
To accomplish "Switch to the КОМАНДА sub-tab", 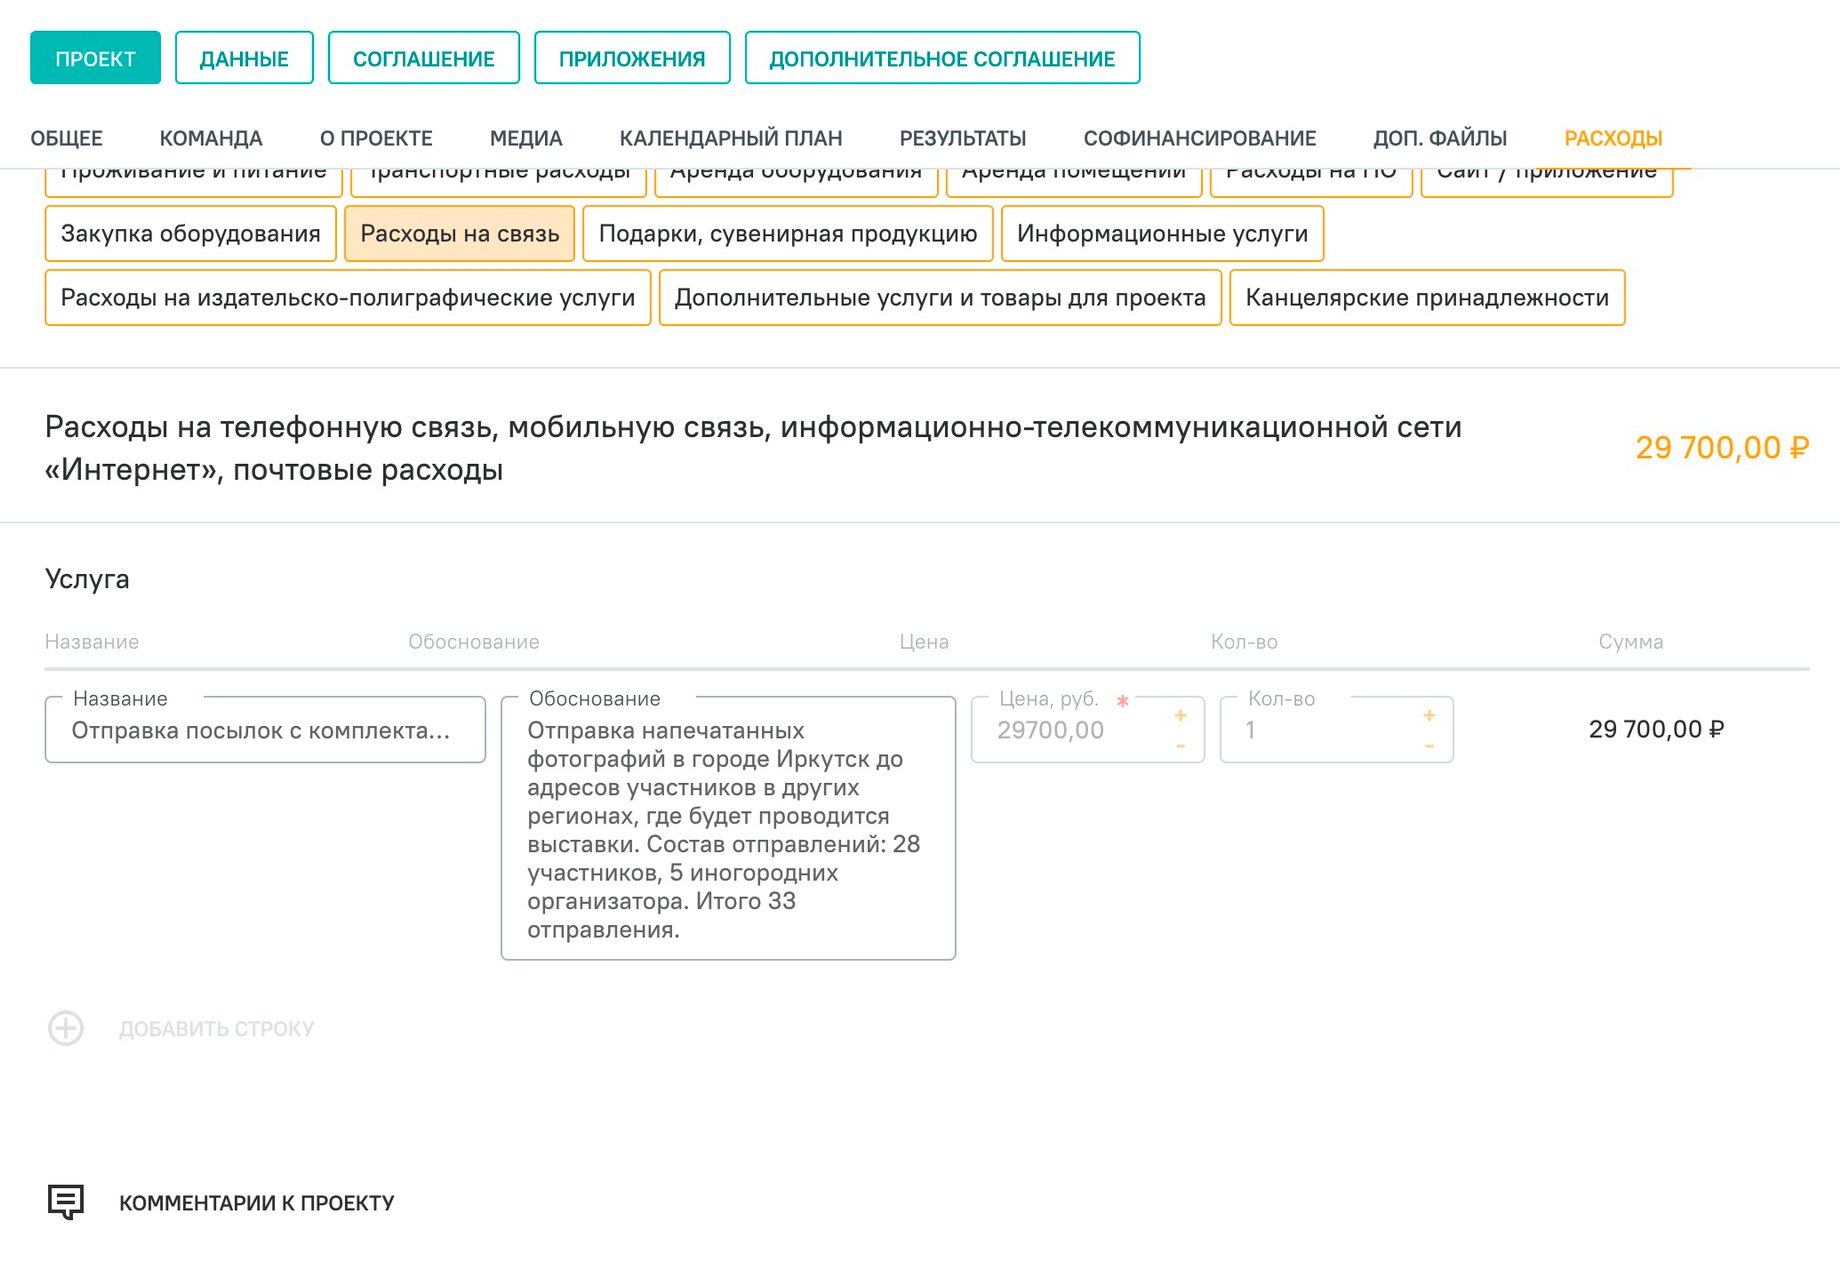I will (x=211, y=138).
